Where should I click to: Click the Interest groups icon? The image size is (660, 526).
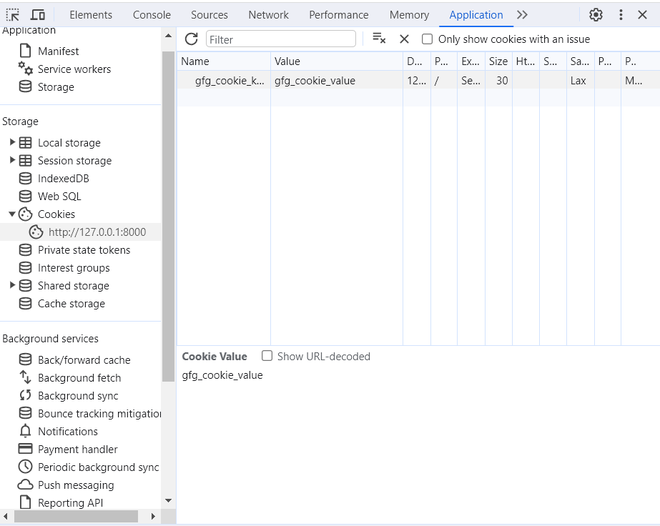pyautogui.click(x=25, y=268)
